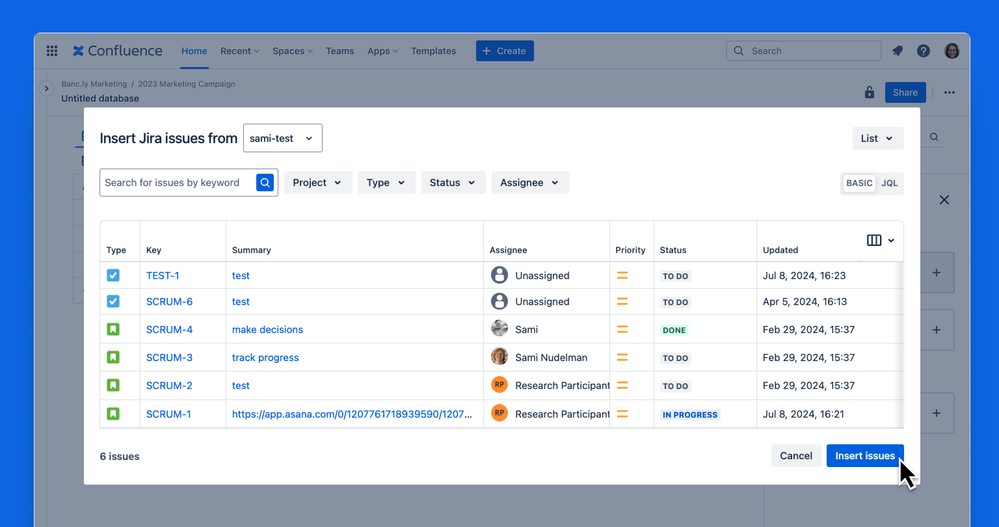
Task: Click the Cancel button
Action: click(x=796, y=456)
